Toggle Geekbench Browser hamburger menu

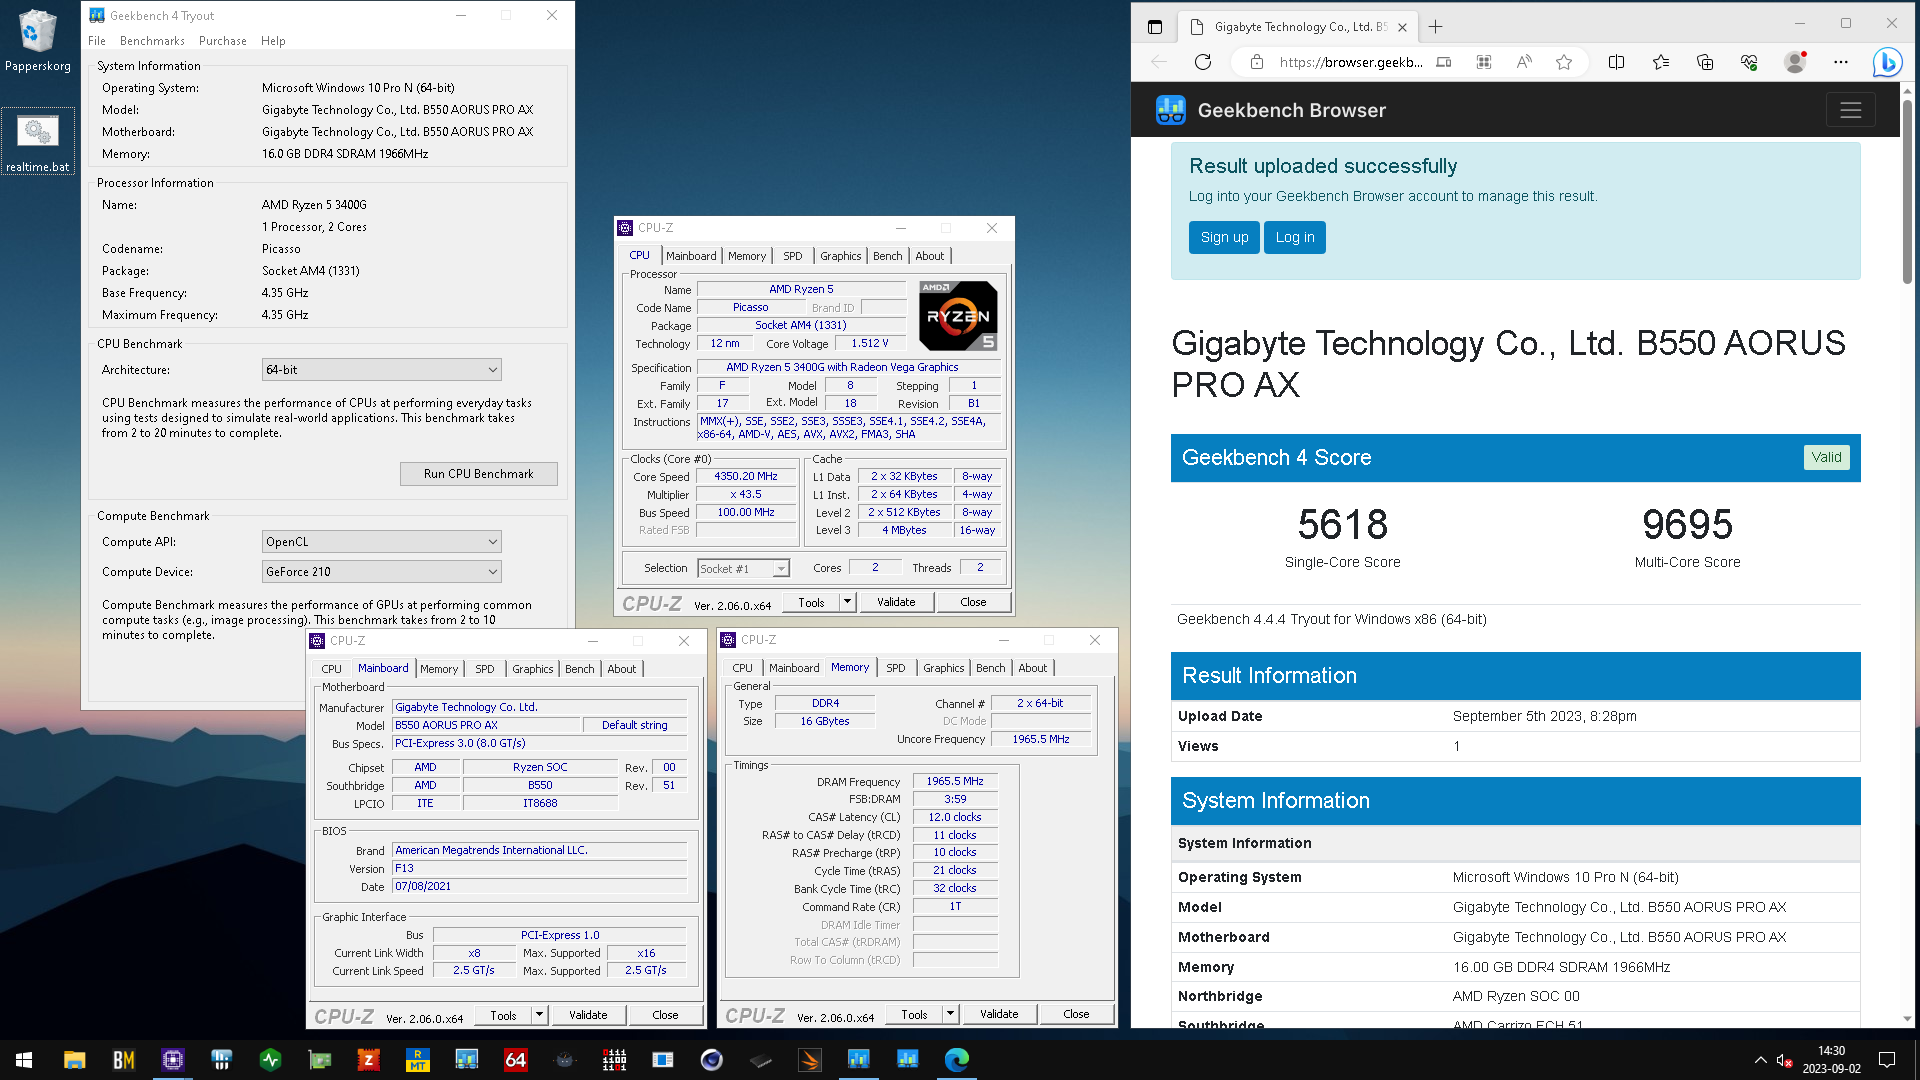tap(1850, 110)
